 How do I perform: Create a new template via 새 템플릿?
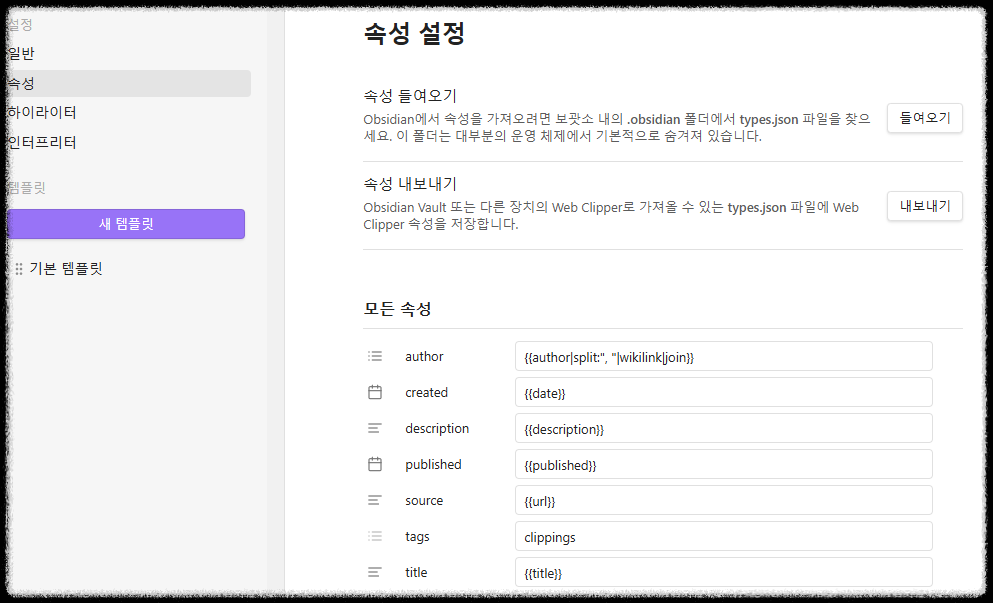tap(126, 224)
